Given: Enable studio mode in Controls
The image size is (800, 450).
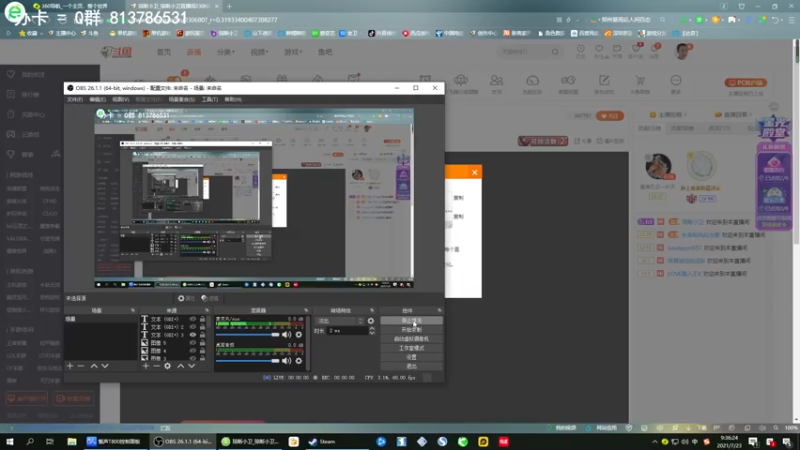Looking at the screenshot, I should [411, 348].
